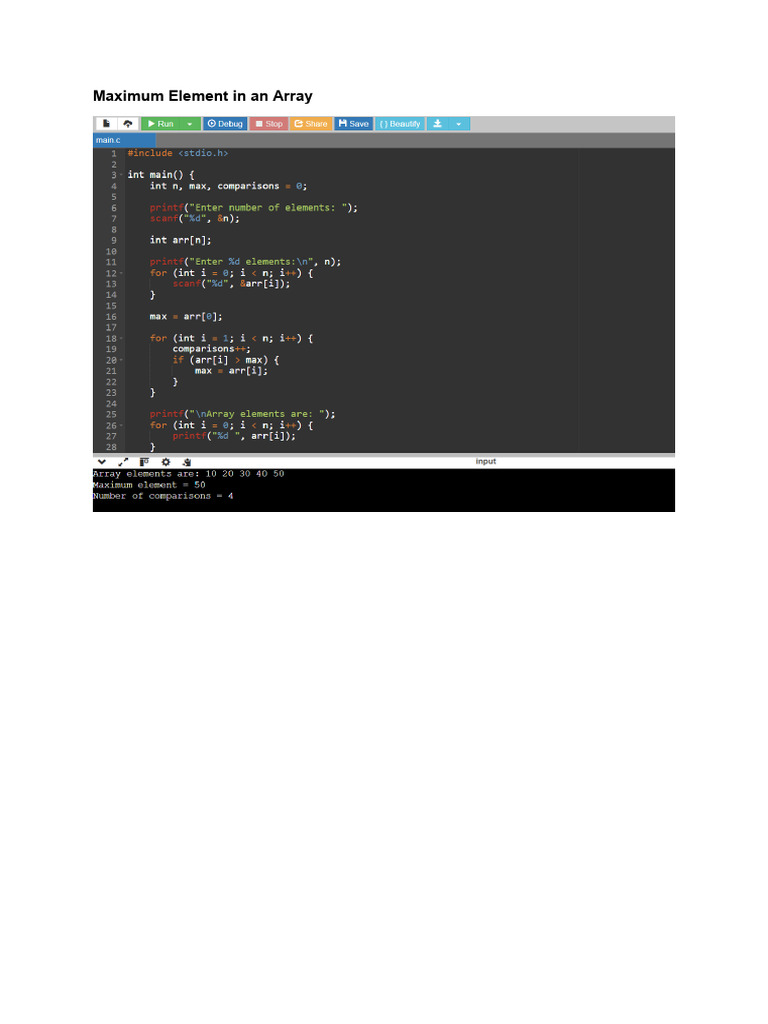Collapse console with the chevron-down icon

[x=102, y=462]
